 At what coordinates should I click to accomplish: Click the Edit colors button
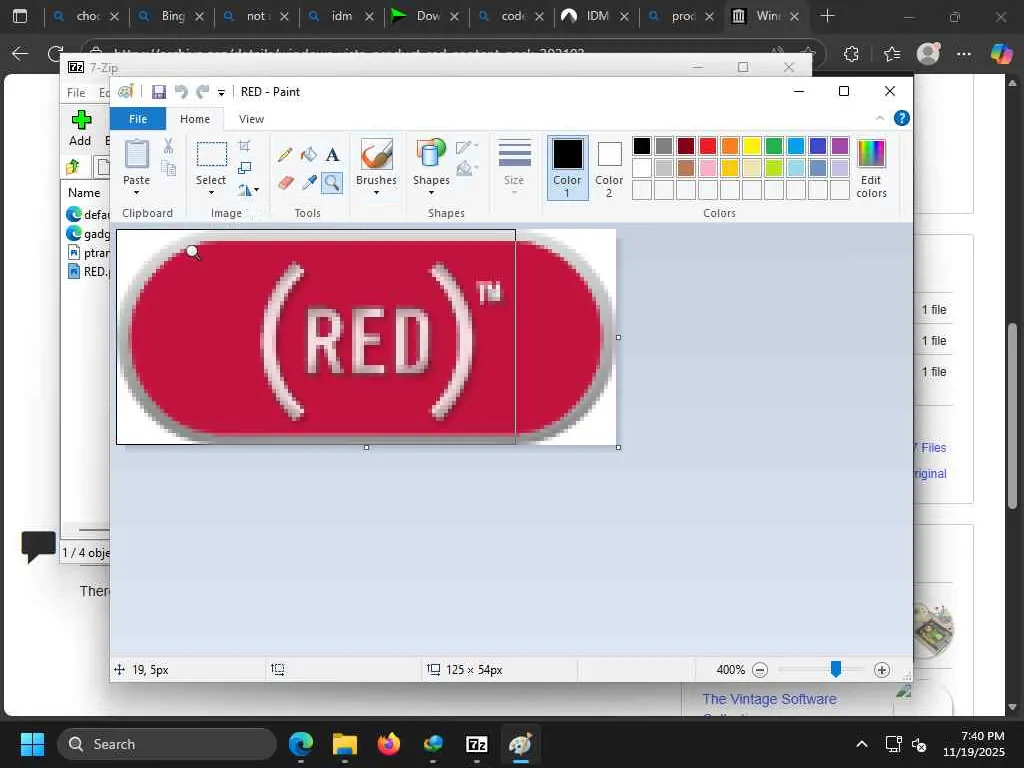click(x=871, y=167)
